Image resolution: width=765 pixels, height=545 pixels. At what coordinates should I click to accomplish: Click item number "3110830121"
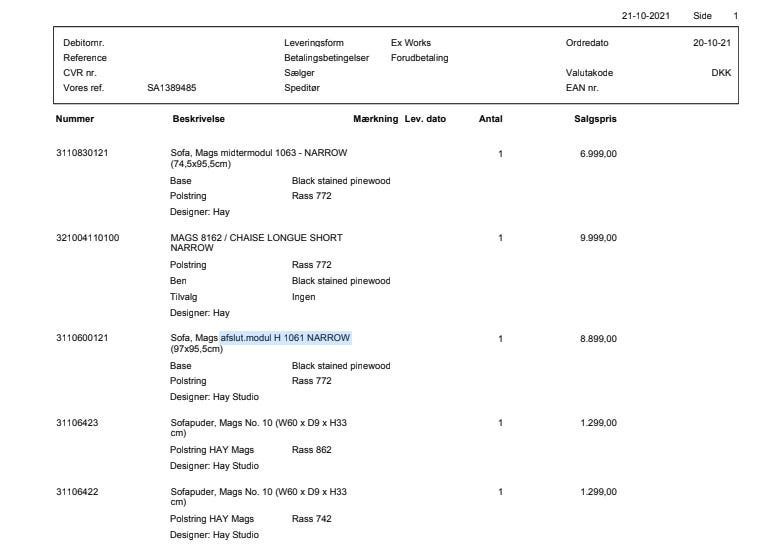coord(82,153)
